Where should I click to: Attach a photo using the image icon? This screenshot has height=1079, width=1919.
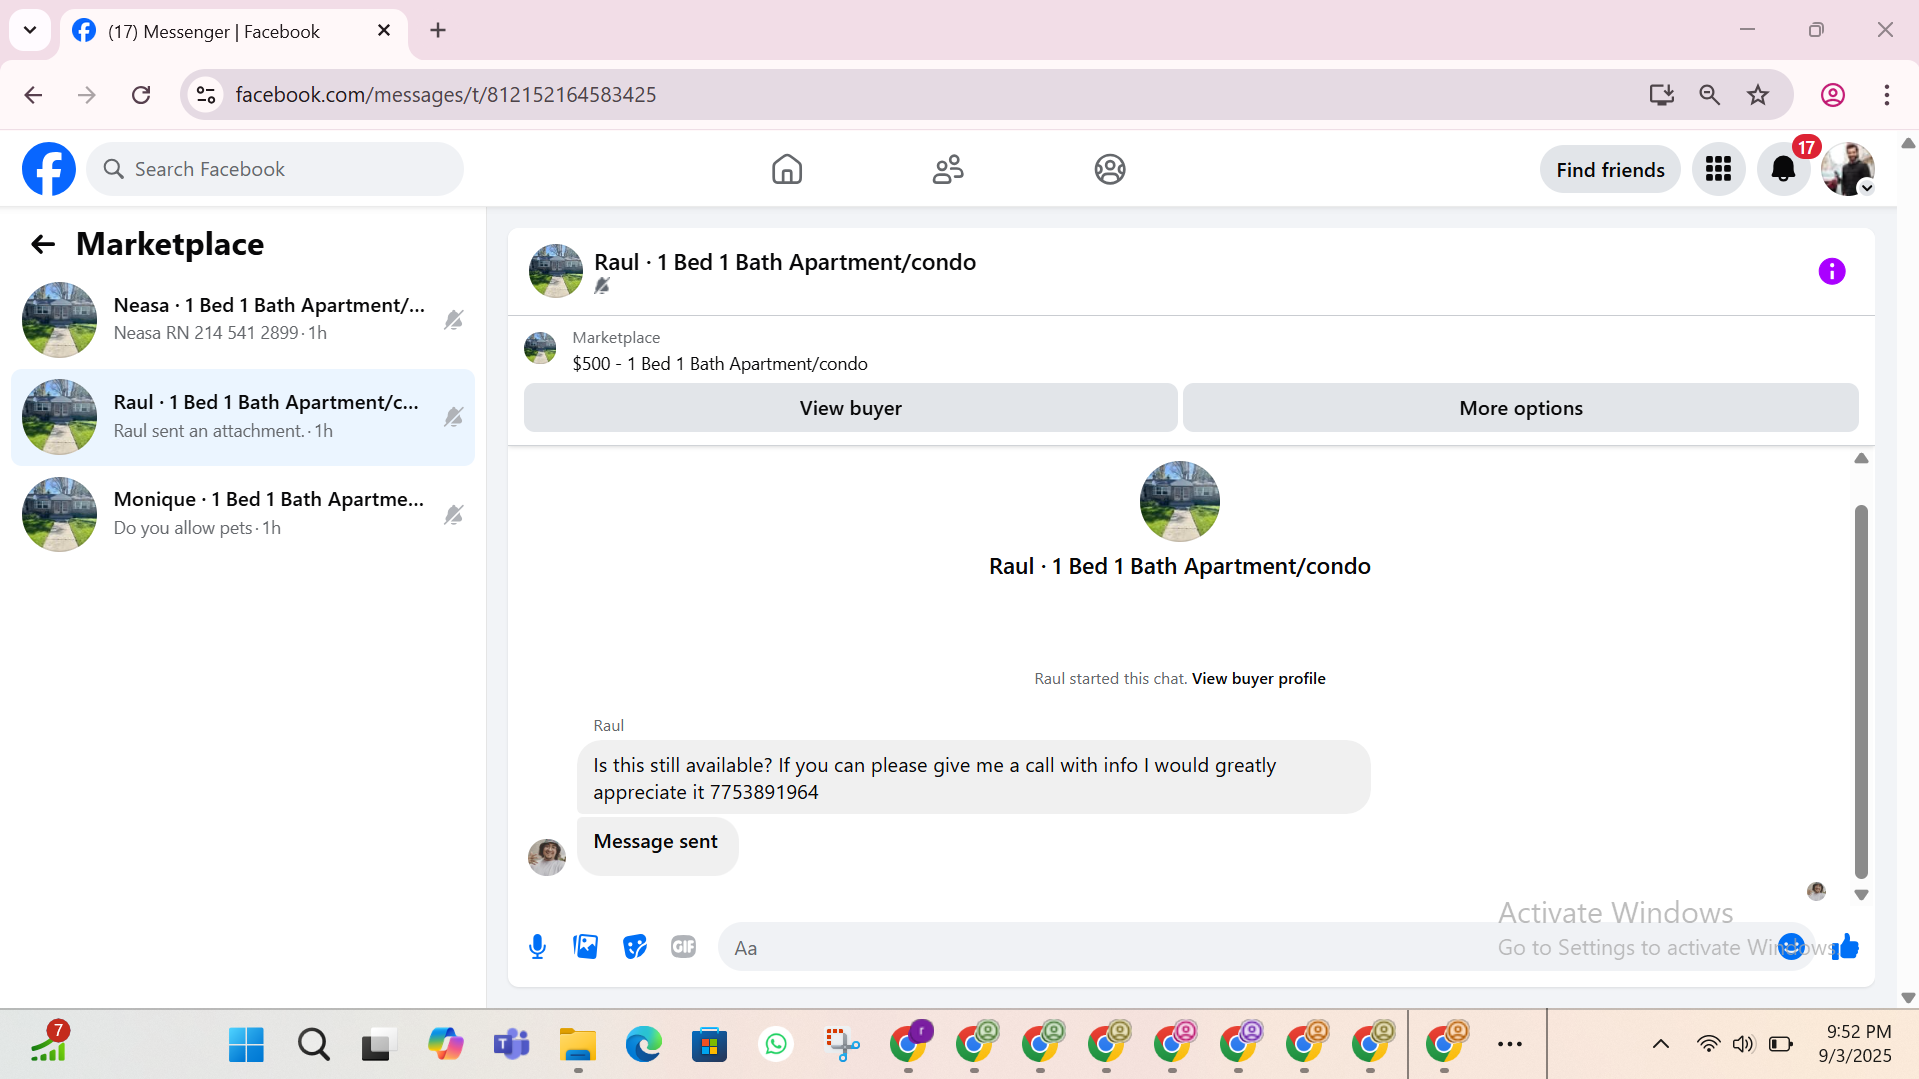coord(586,946)
